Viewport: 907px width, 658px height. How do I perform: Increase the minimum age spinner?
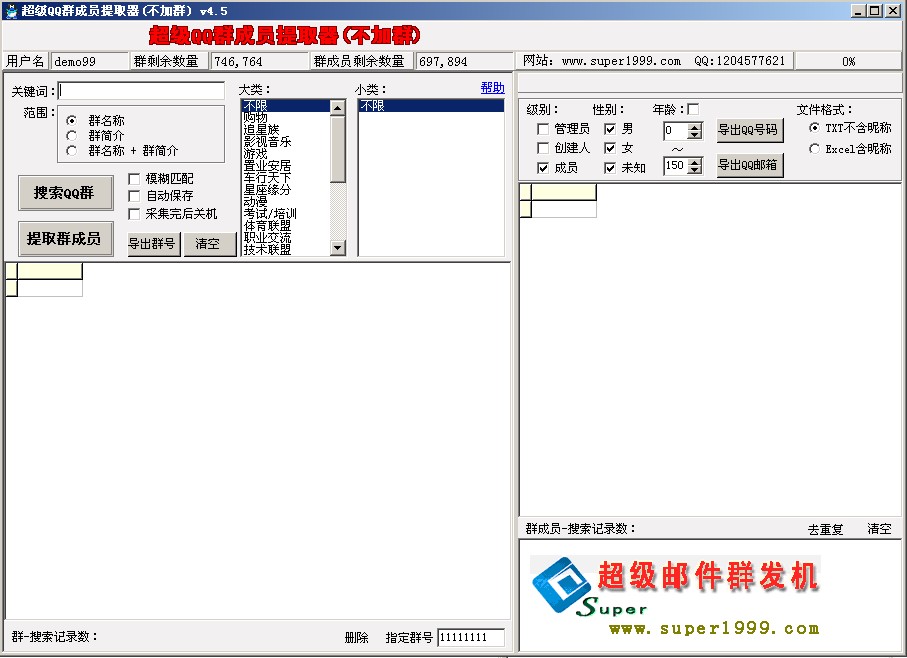point(695,126)
